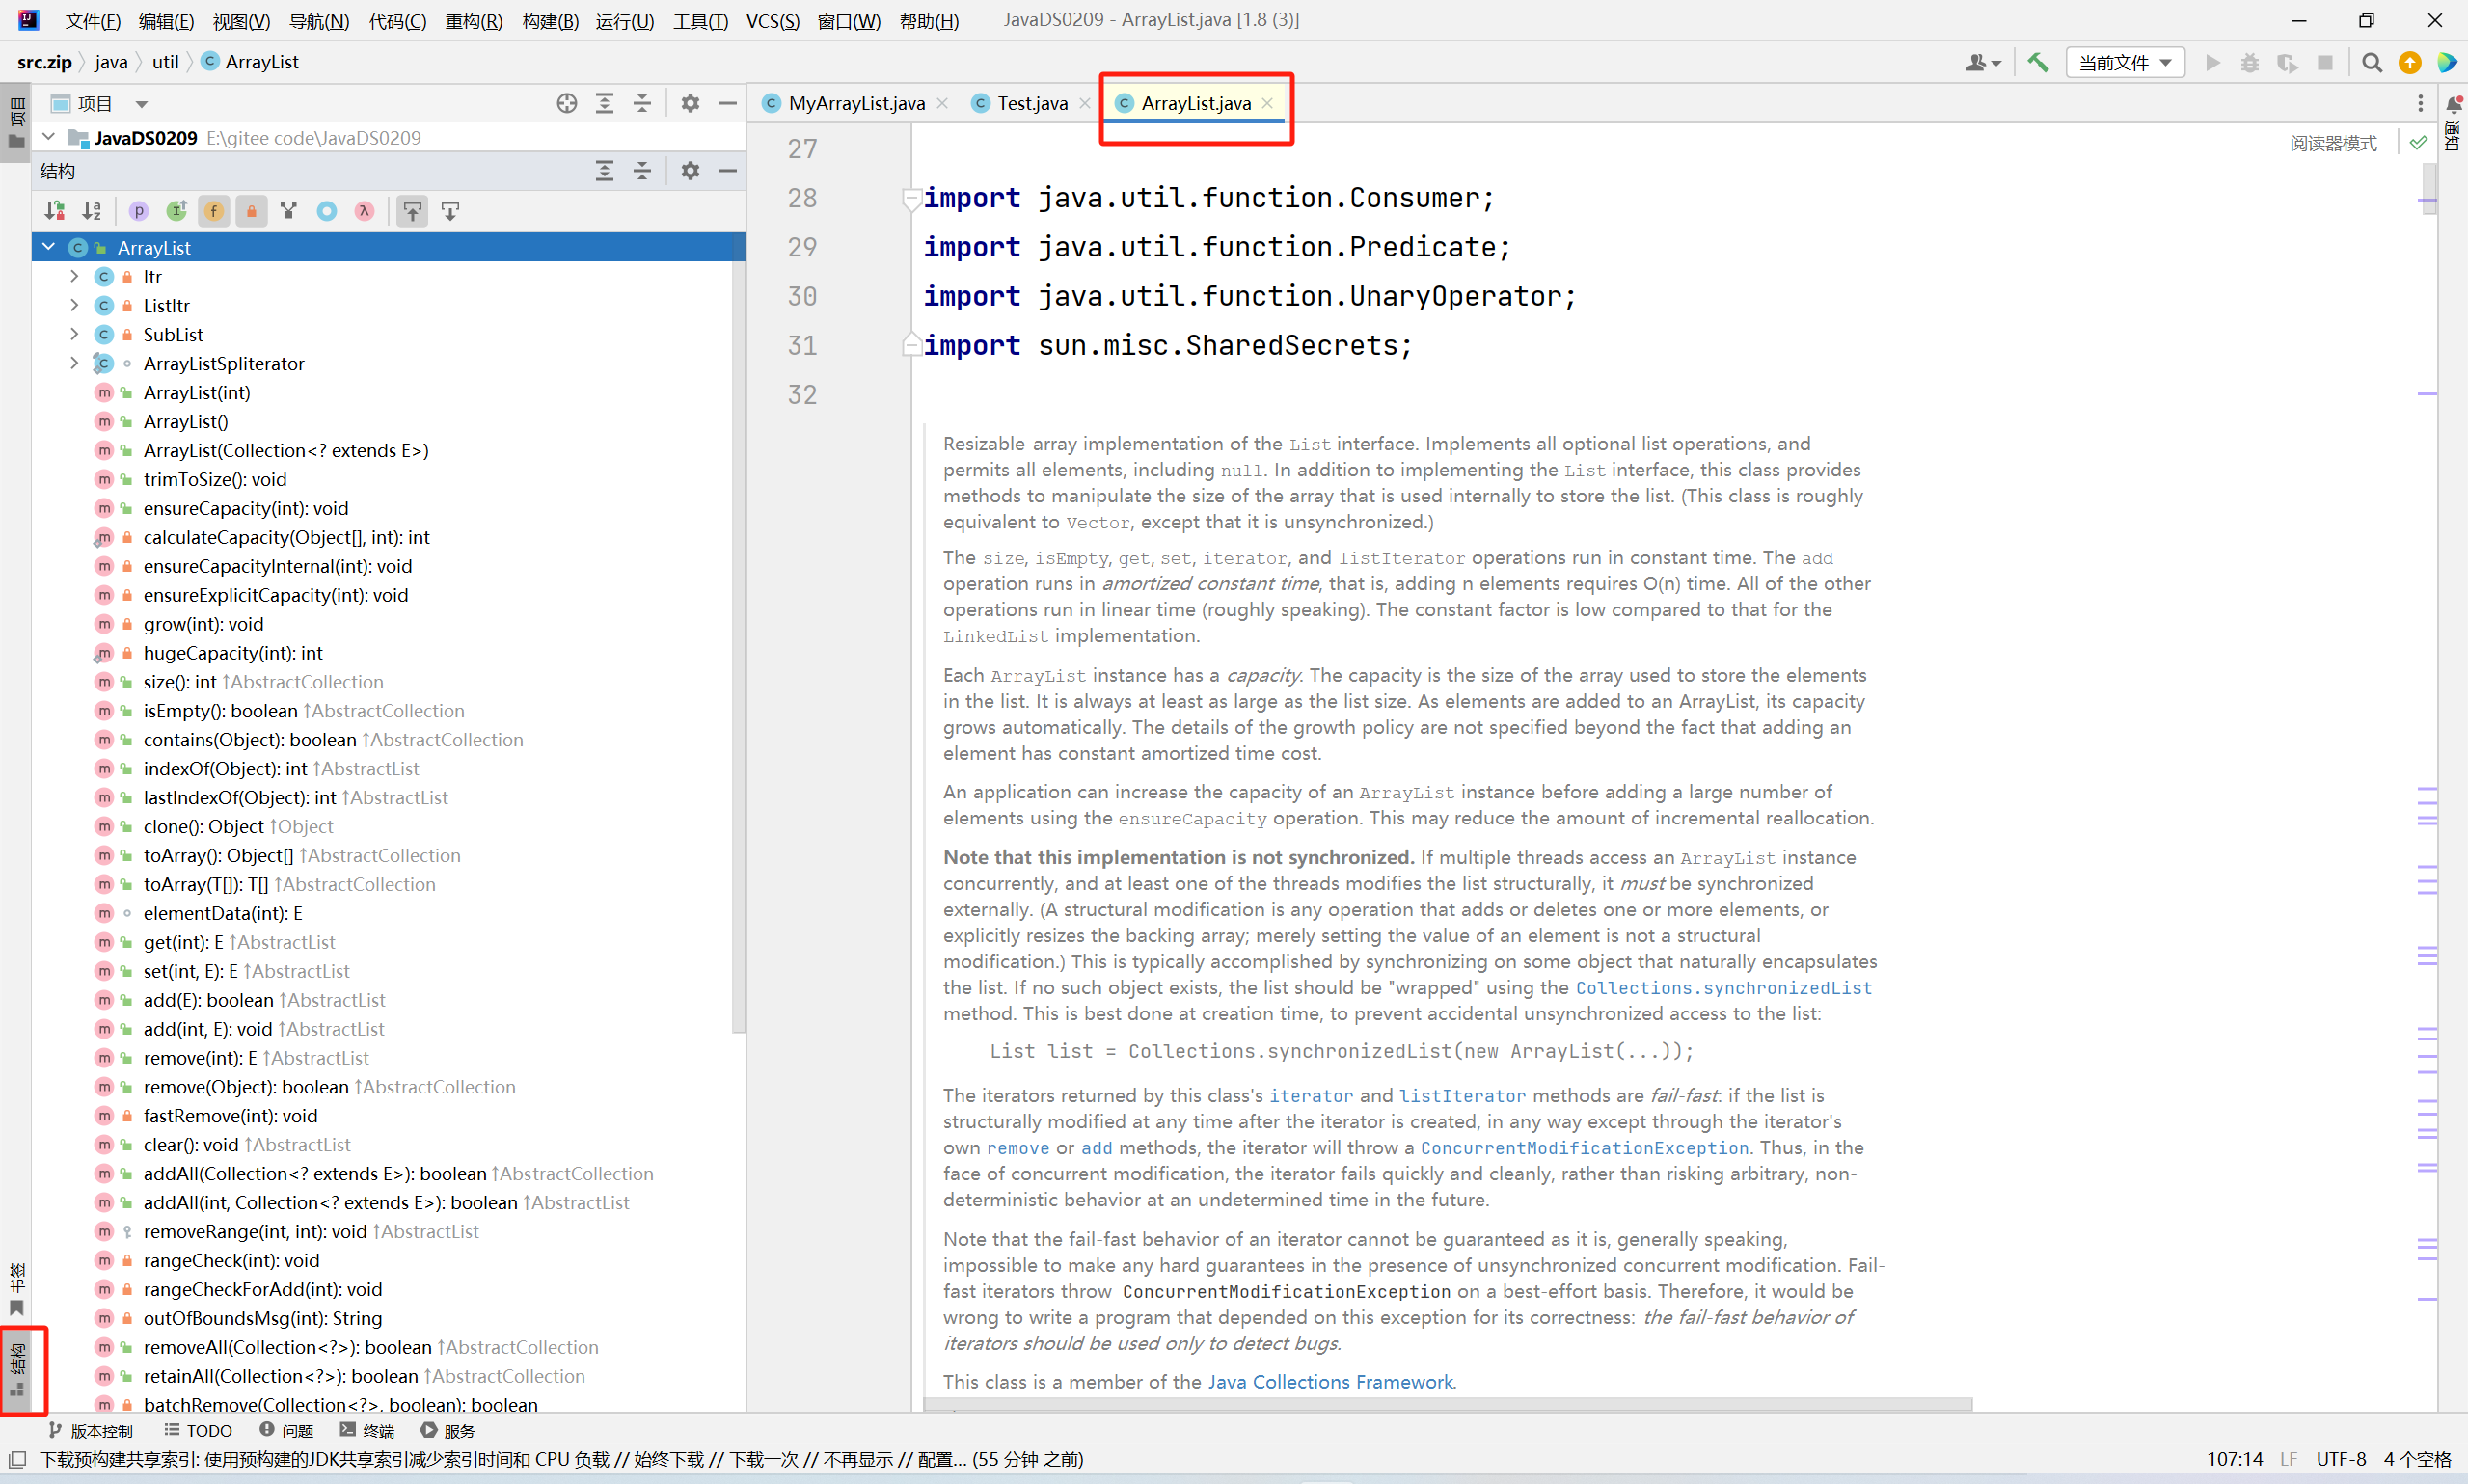Click Sort Alphabetically in Structure toolbar
2468x1484 pixels.
92,211
